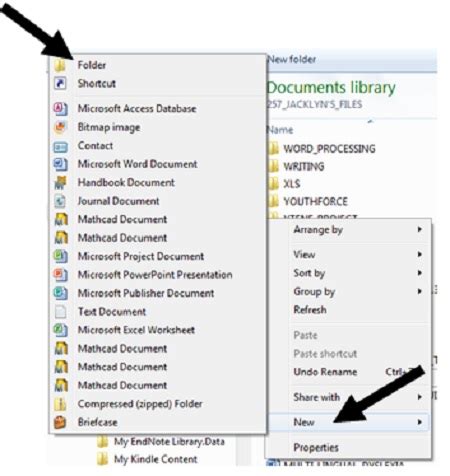450x476 pixels.
Task: Click the Microsoft Project Document icon
Action: click(x=60, y=256)
